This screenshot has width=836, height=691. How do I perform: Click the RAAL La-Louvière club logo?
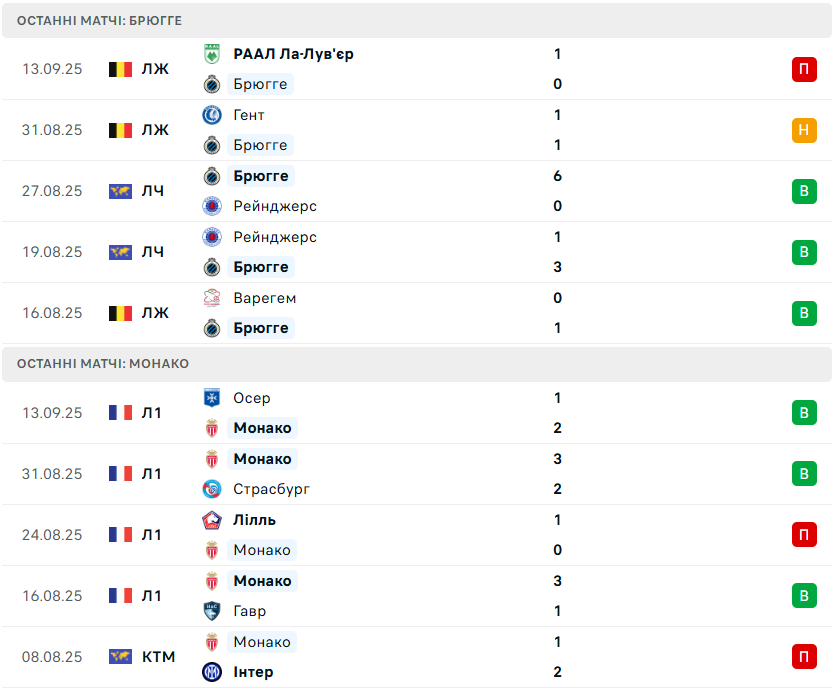212,54
